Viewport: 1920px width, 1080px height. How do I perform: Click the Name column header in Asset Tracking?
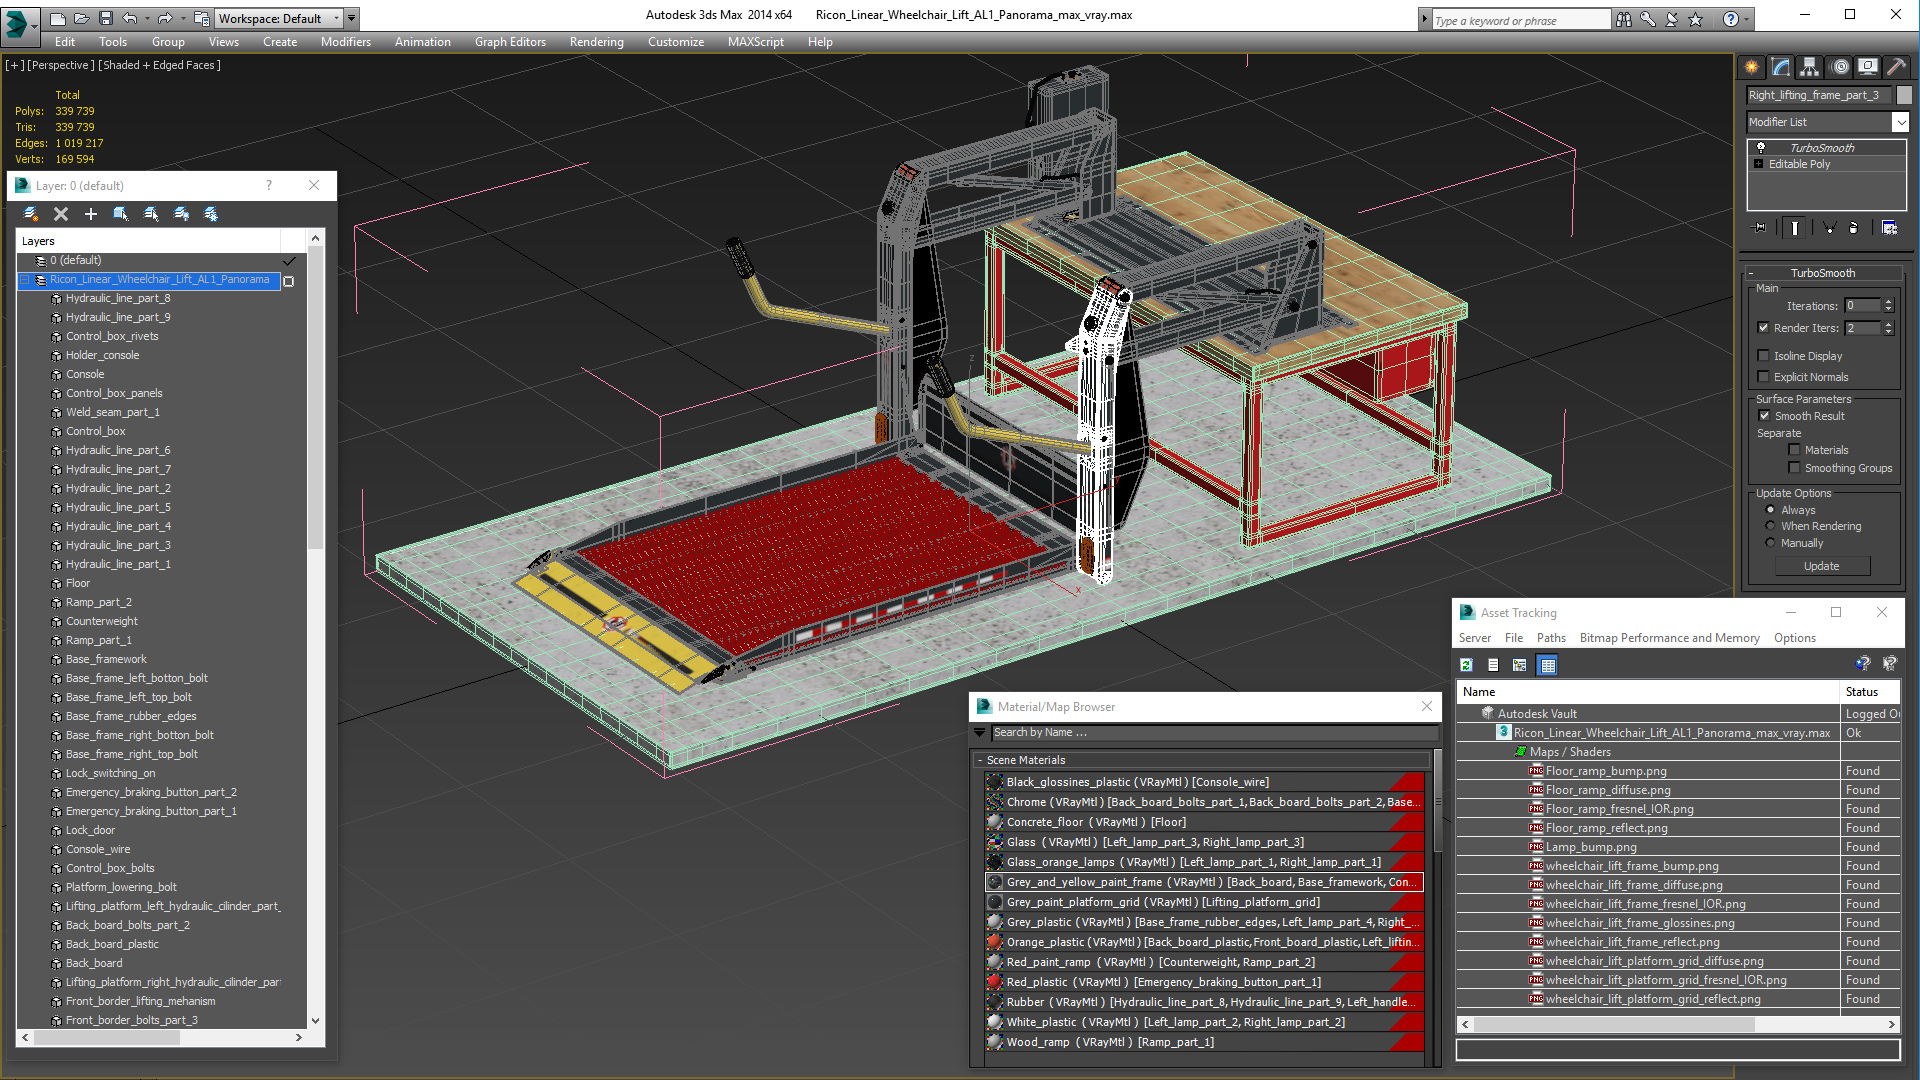(x=1648, y=692)
